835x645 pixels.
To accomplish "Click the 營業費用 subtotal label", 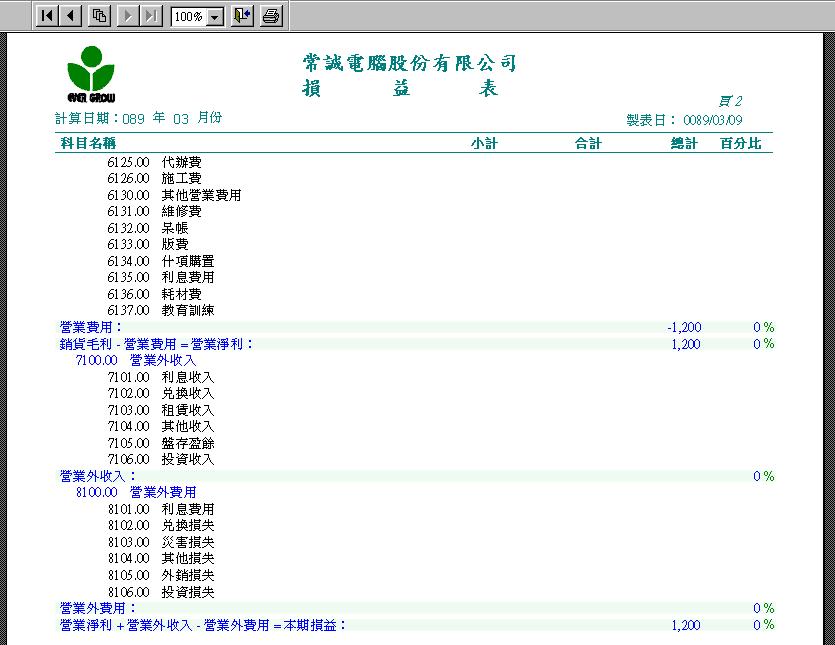I will 91,327.
